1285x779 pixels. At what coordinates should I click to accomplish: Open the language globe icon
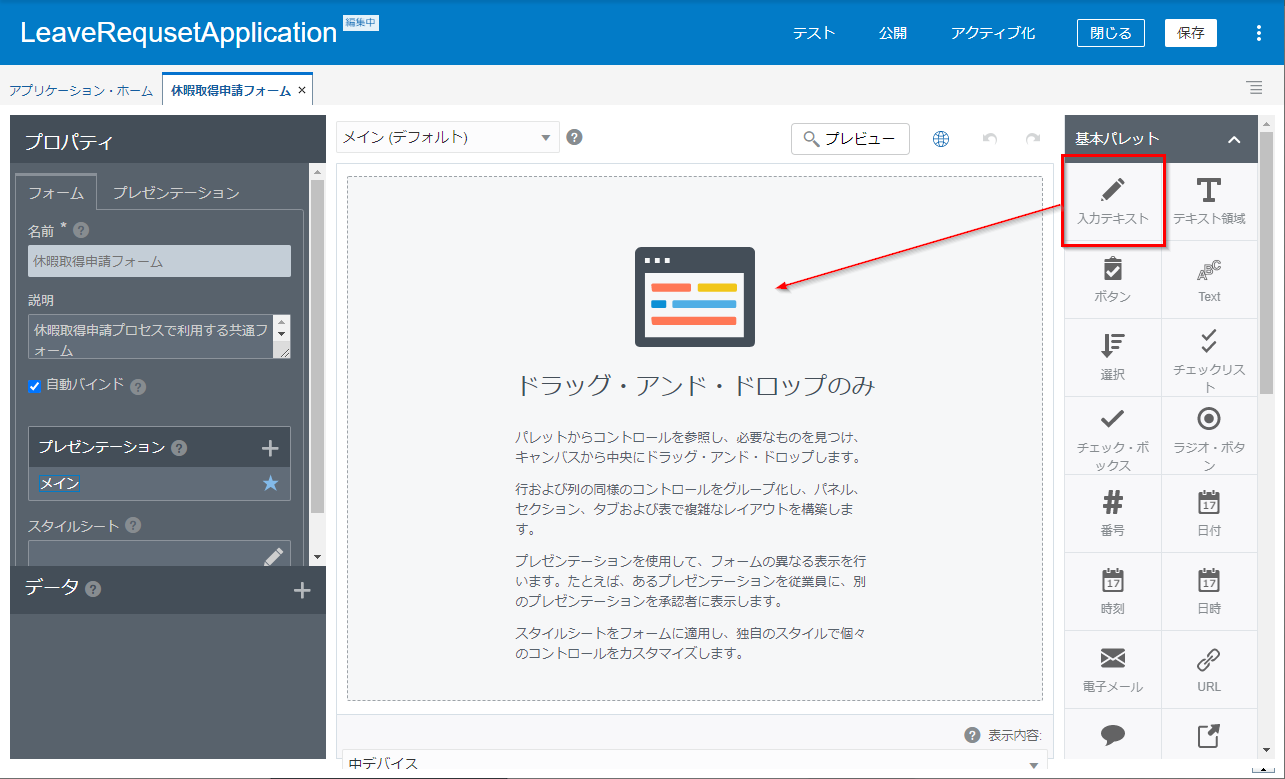tap(941, 139)
